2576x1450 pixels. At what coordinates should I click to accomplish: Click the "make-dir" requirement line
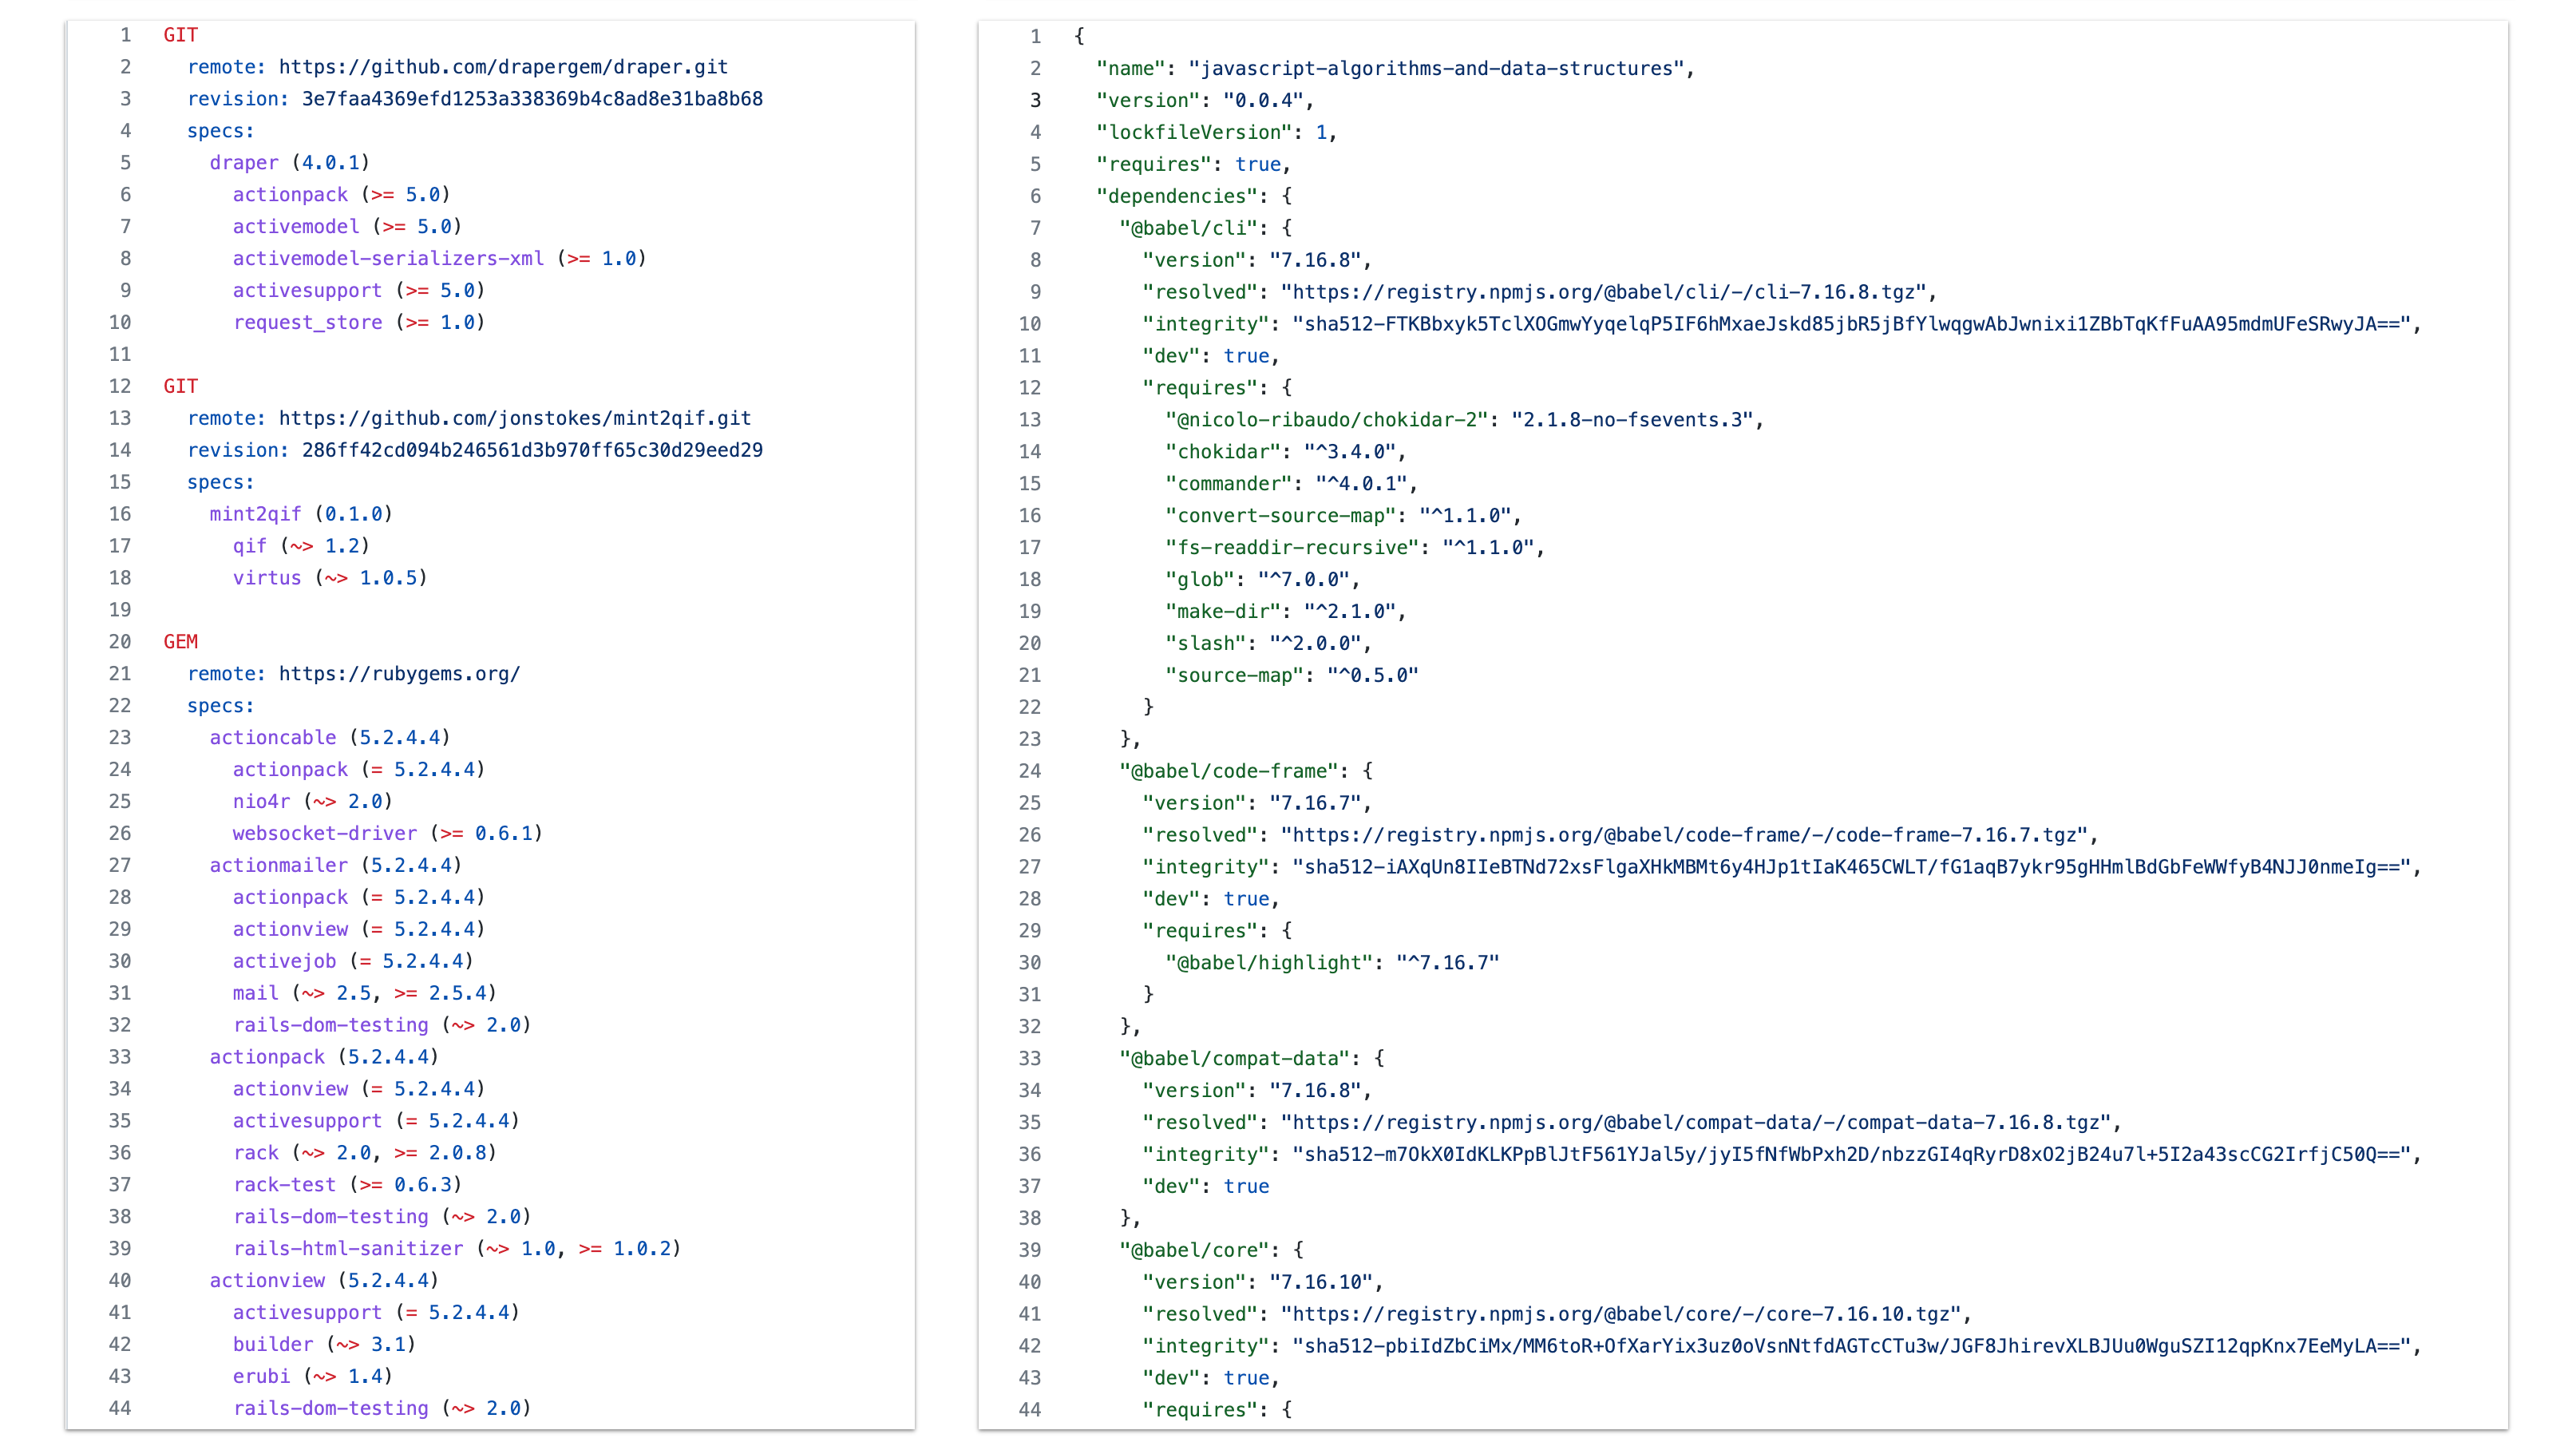[1286, 611]
